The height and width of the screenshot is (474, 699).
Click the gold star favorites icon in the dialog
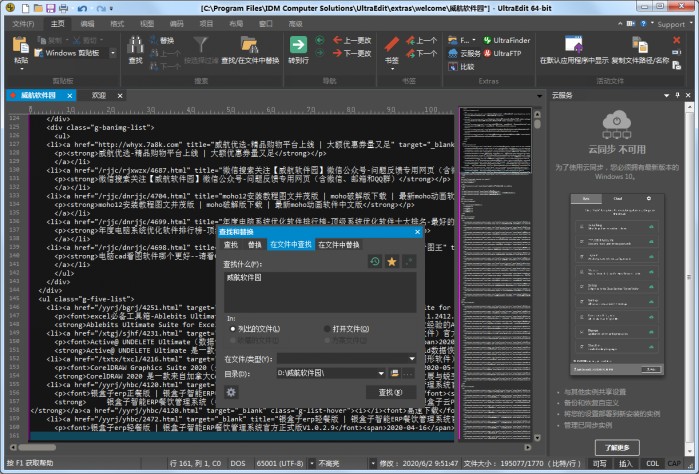point(392,261)
